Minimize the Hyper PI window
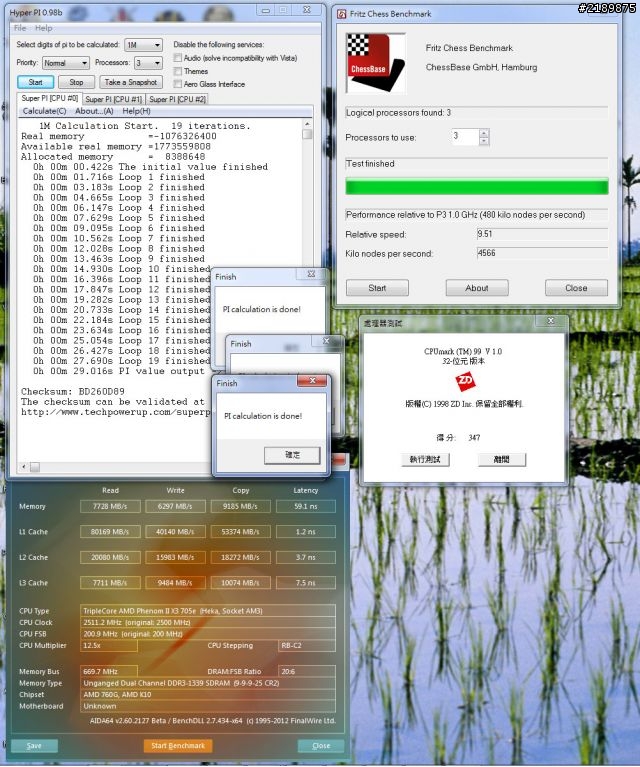 click(266, 10)
